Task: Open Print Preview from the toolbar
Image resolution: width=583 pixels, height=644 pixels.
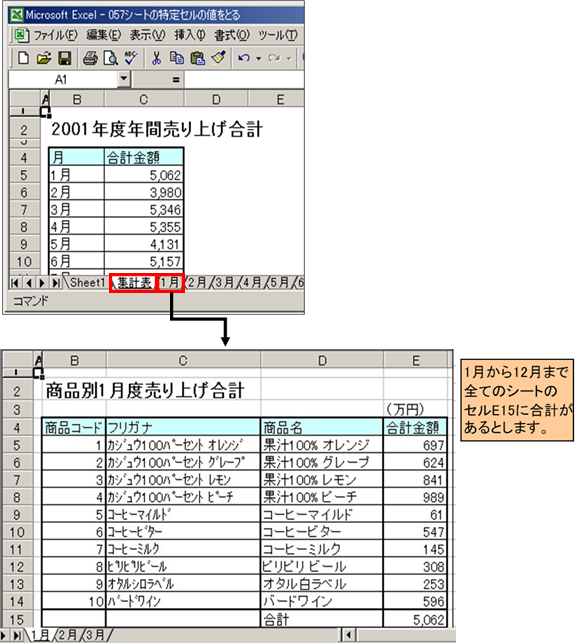Action: pyautogui.click(x=110, y=58)
